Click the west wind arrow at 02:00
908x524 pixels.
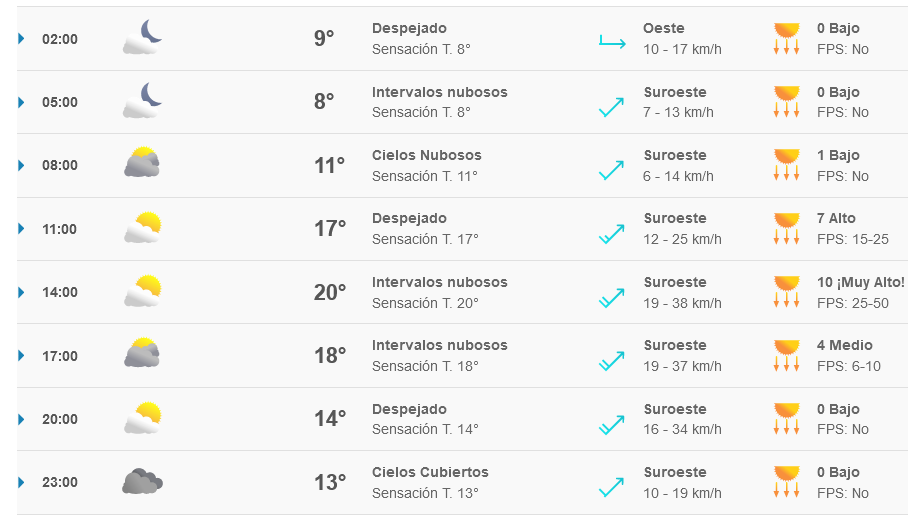click(610, 41)
